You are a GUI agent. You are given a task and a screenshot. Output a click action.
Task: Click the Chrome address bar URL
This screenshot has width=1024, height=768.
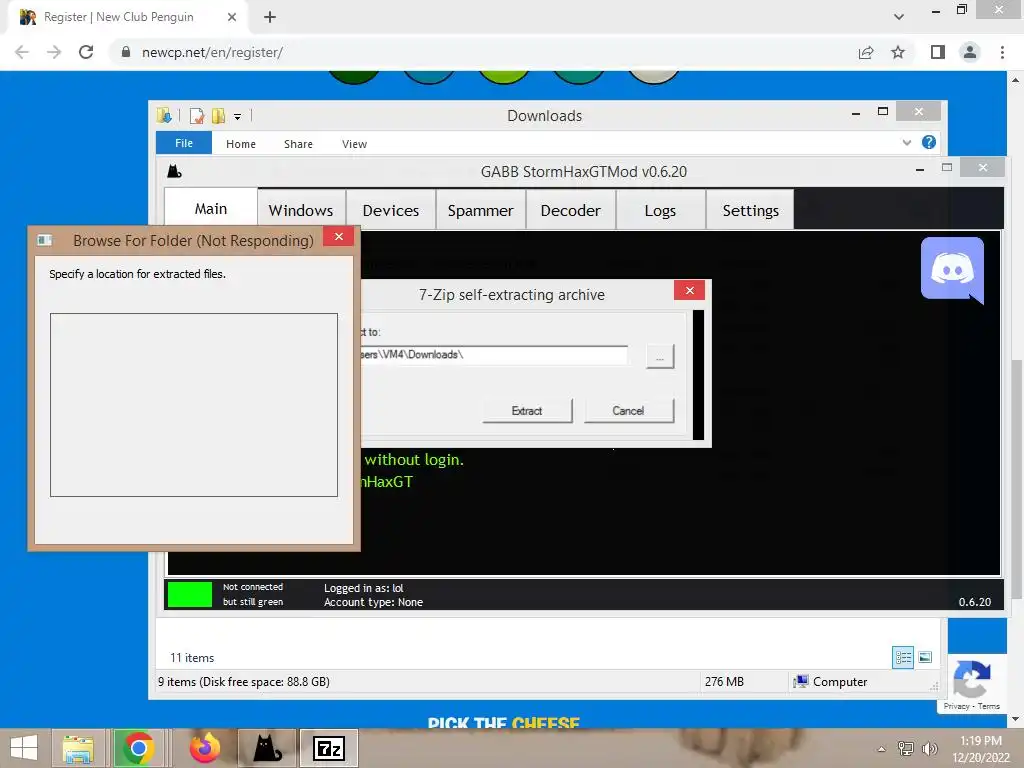pyautogui.click(x=212, y=52)
